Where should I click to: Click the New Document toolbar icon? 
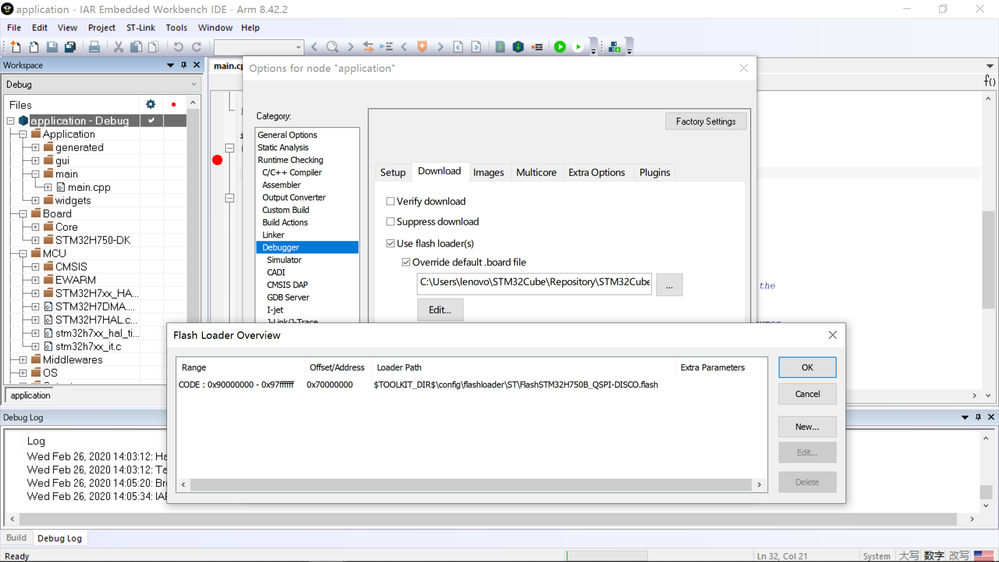click(x=15, y=47)
